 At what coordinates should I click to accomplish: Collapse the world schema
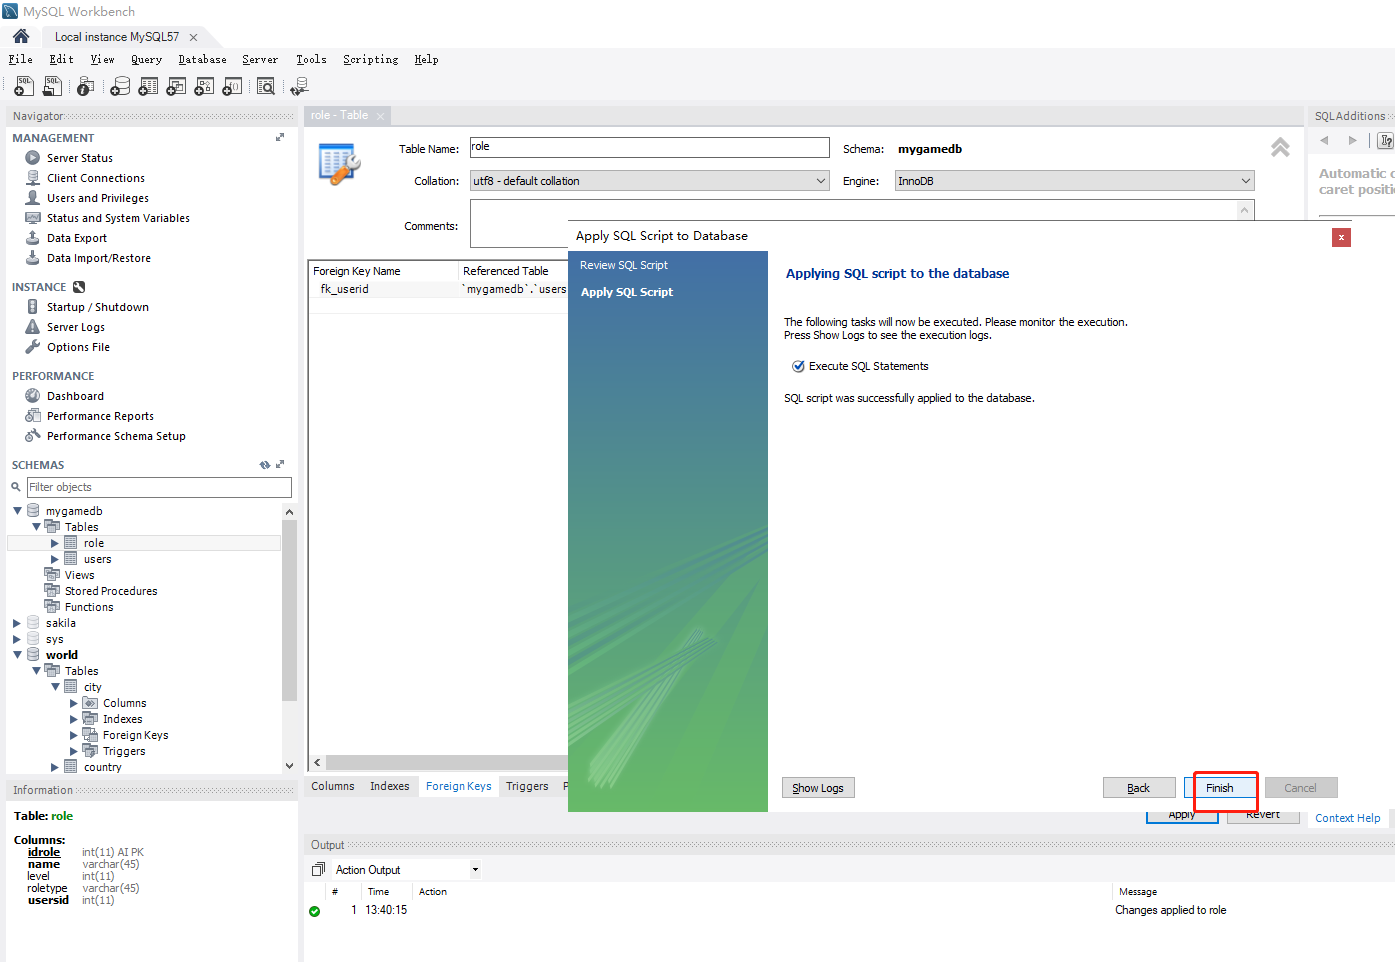[17, 655]
